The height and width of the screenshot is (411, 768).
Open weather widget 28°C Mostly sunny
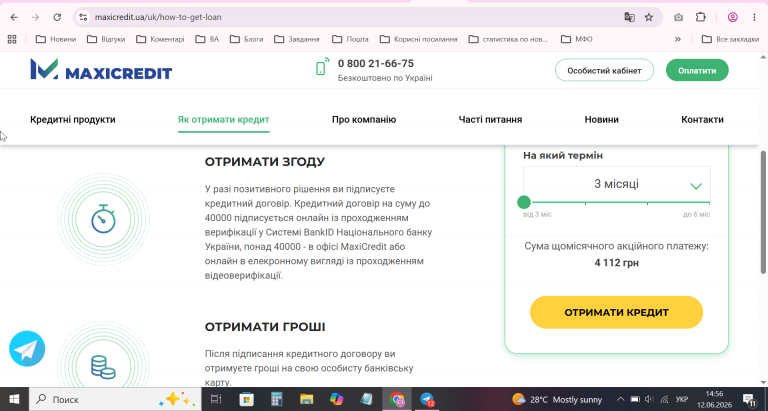coord(556,399)
